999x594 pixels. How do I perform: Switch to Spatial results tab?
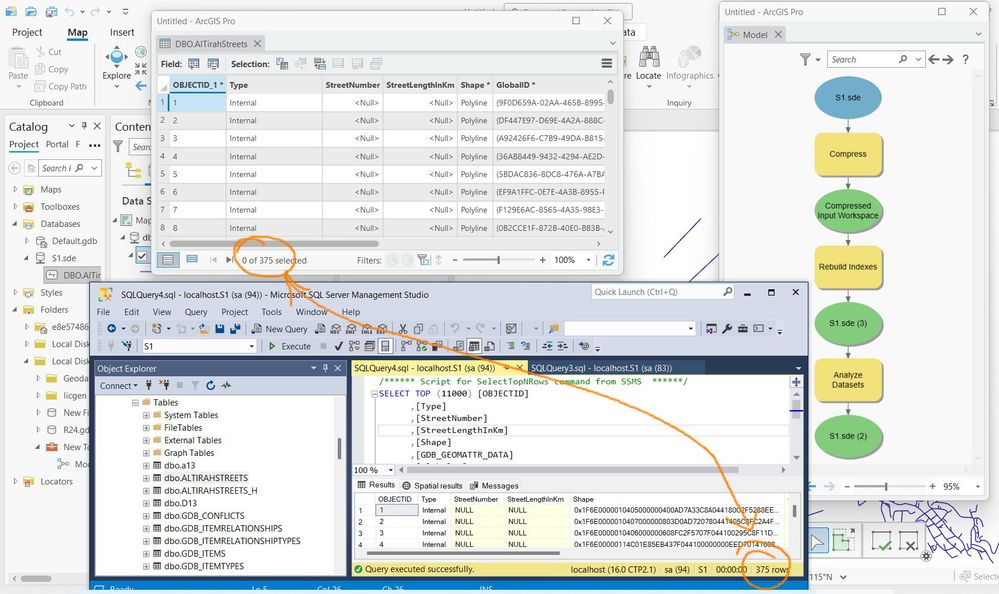point(433,486)
